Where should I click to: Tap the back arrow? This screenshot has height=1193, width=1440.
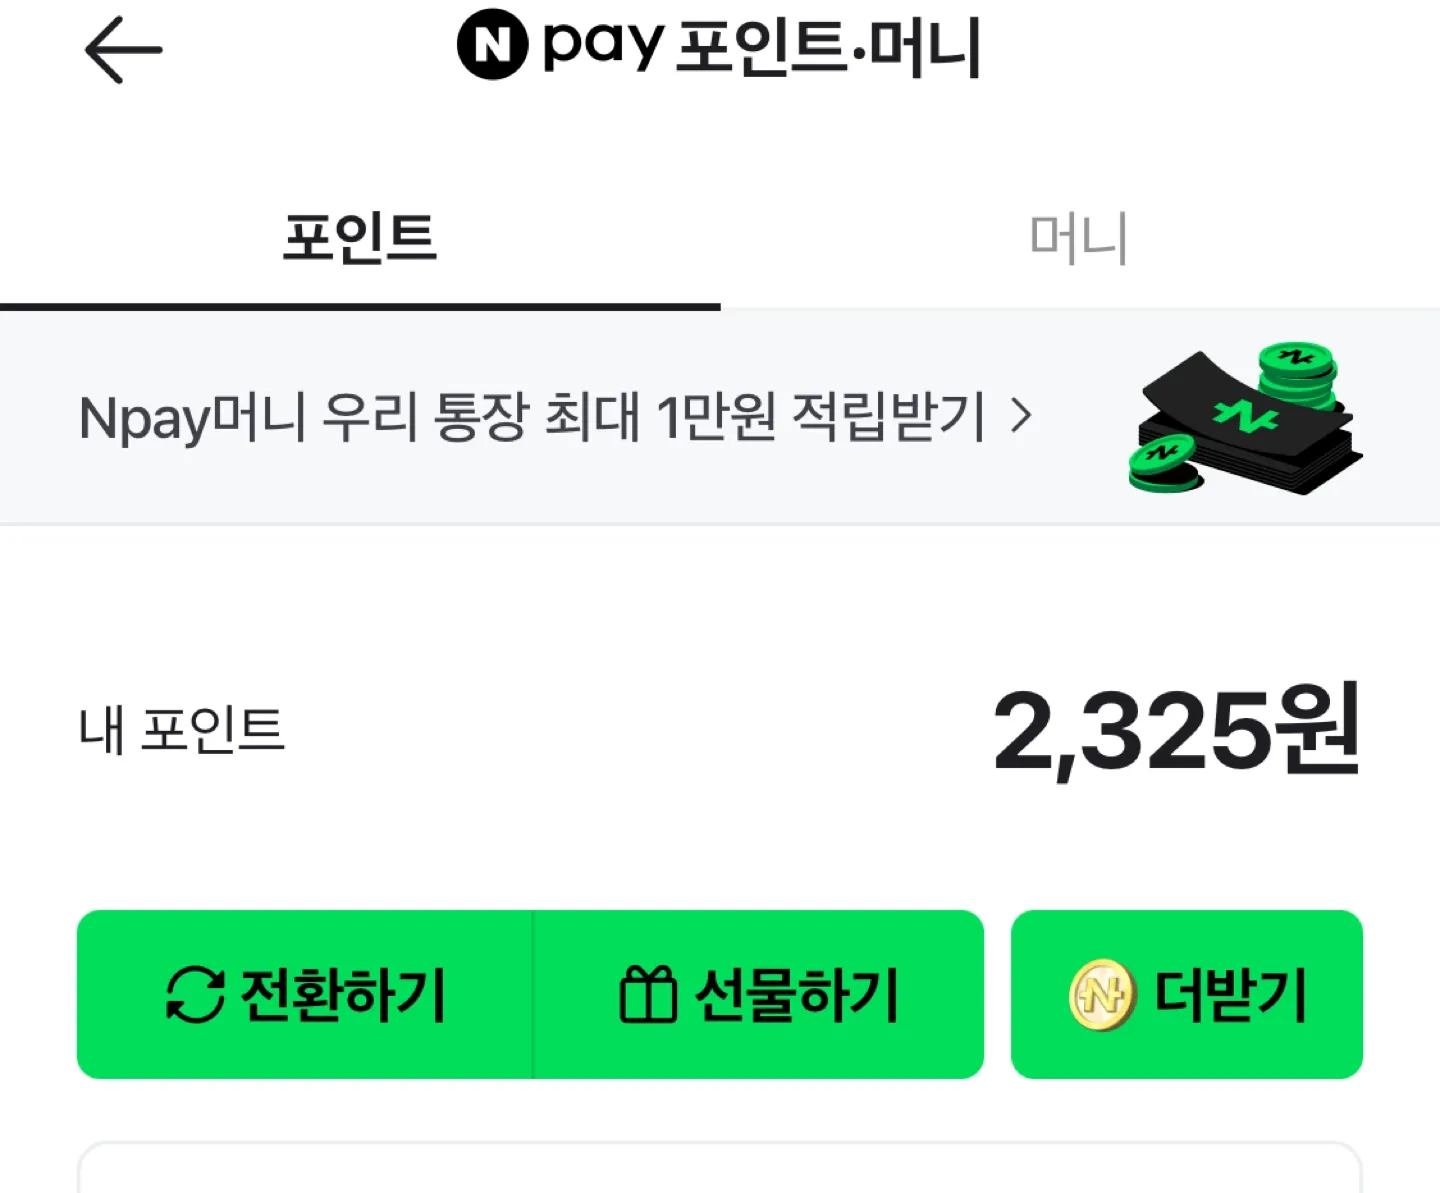123,49
